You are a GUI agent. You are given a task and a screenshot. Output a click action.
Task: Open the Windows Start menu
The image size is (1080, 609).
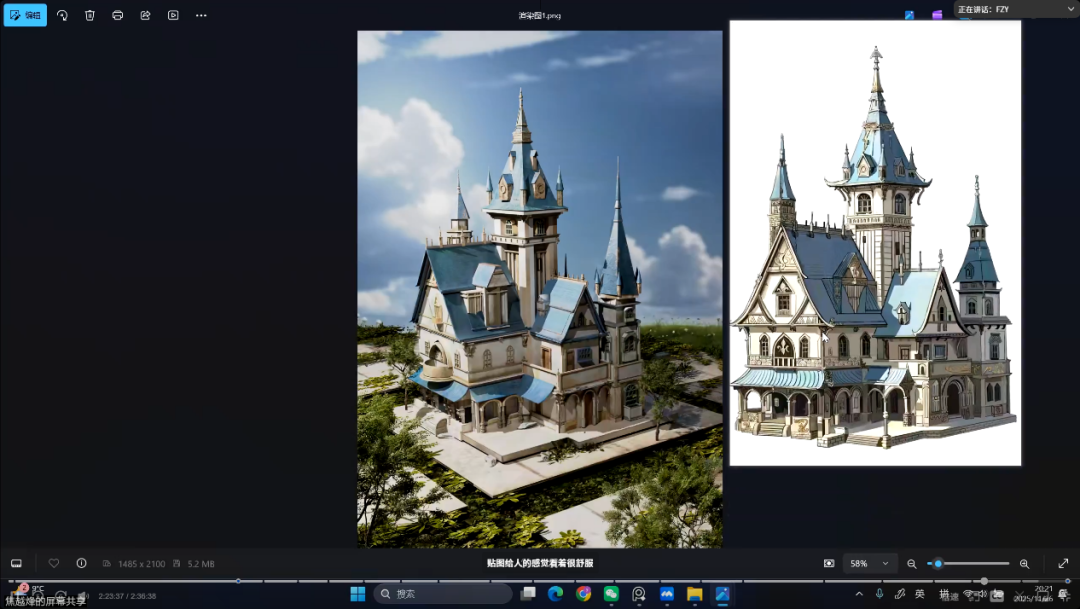click(x=357, y=594)
